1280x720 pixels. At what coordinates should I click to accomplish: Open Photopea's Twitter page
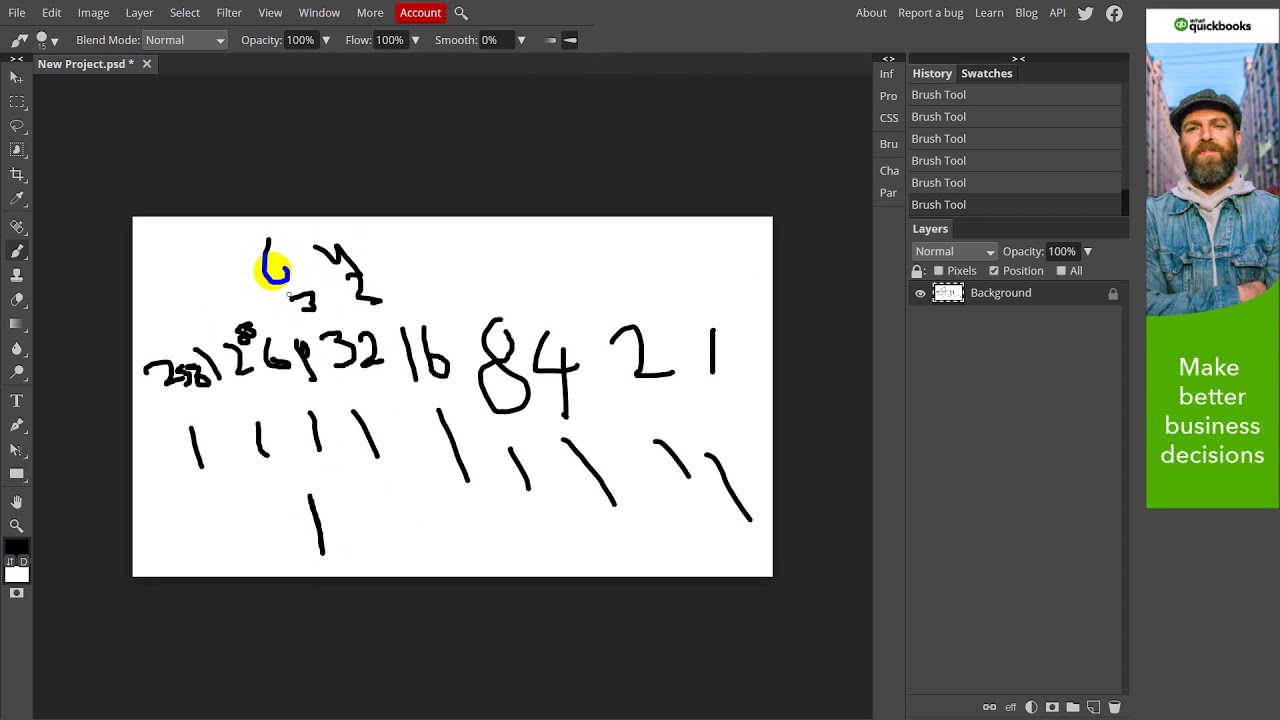point(1086,13)
